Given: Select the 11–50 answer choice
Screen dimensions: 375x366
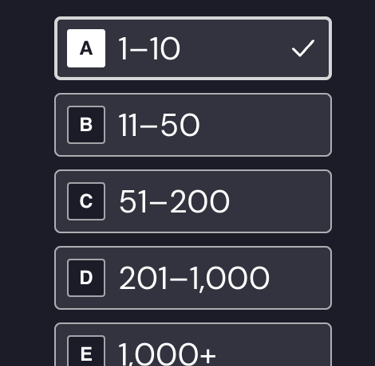Looking at the screenshot, I should point(193,125).
